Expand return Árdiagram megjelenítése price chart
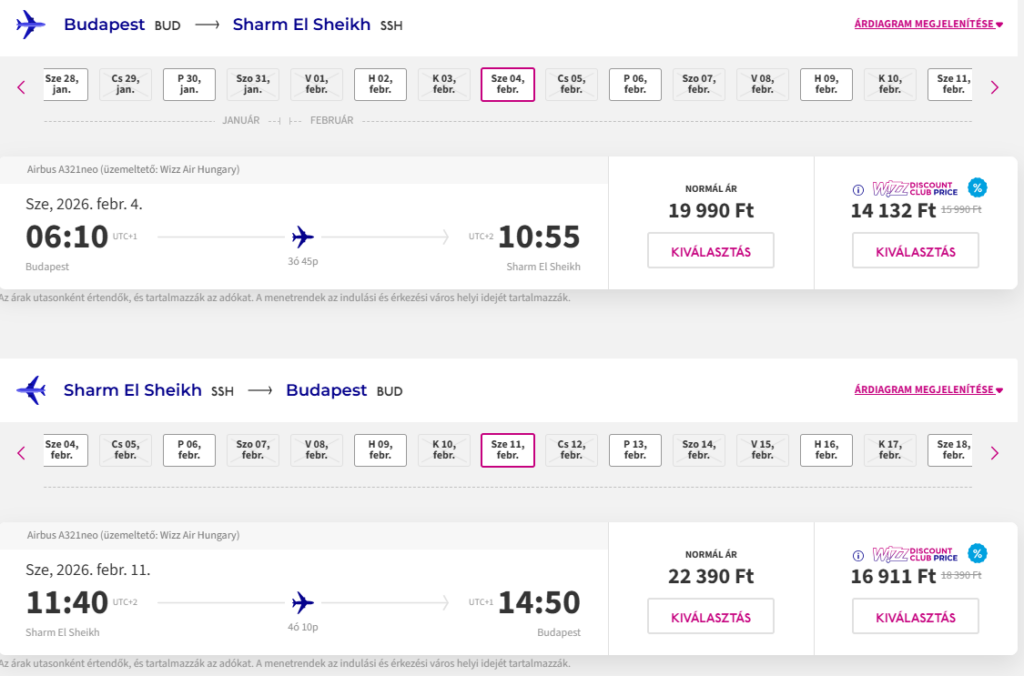 pyautogui.click(x=928, y=390)
